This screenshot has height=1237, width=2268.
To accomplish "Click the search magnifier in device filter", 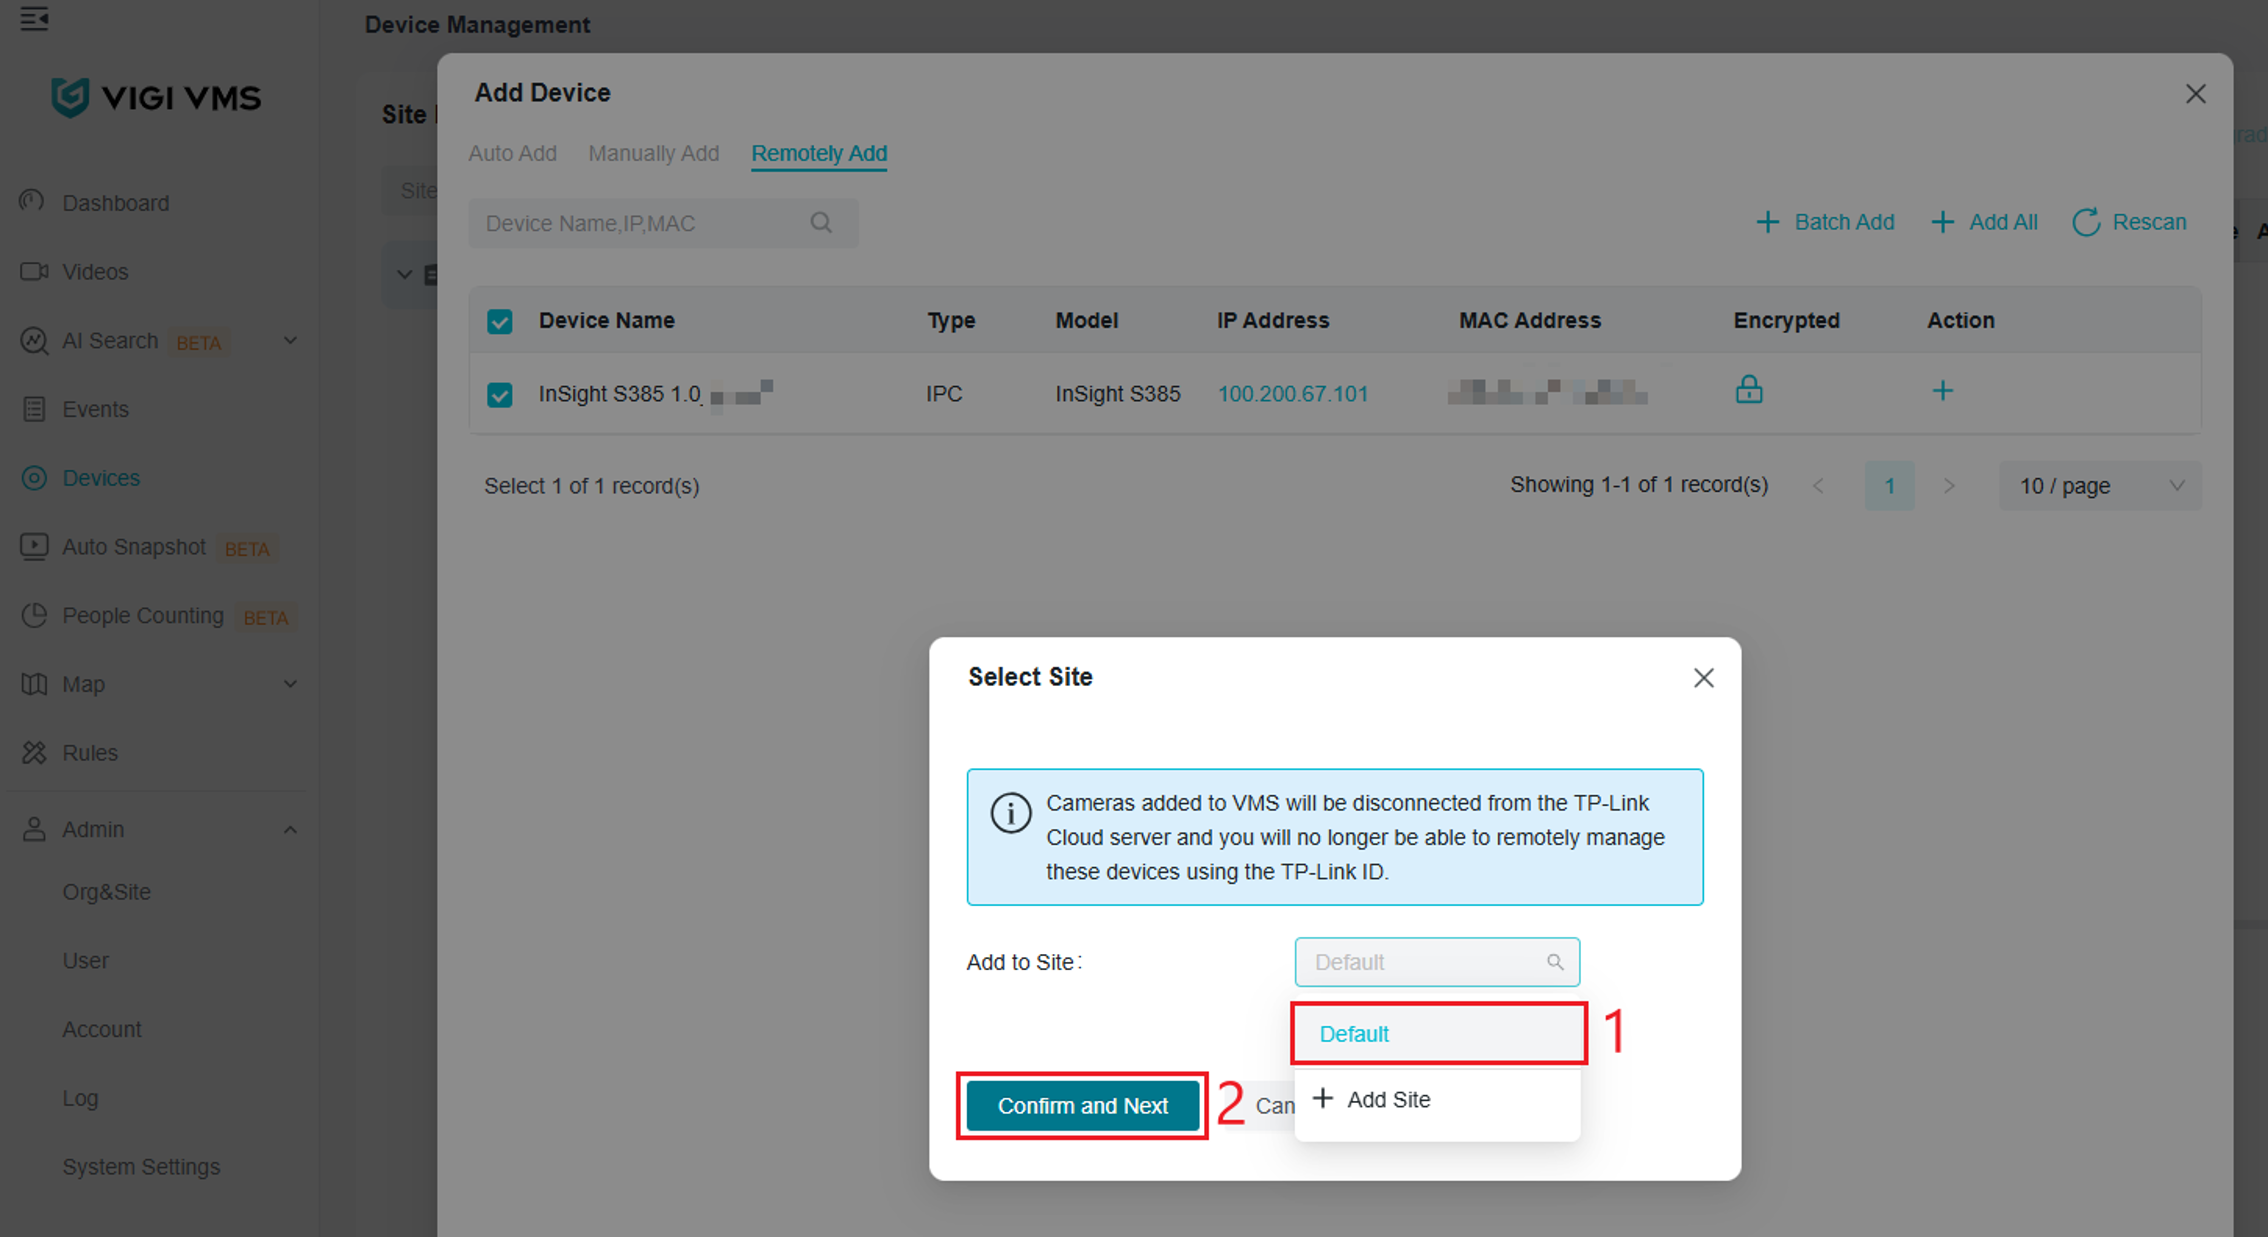I will 821,223.
